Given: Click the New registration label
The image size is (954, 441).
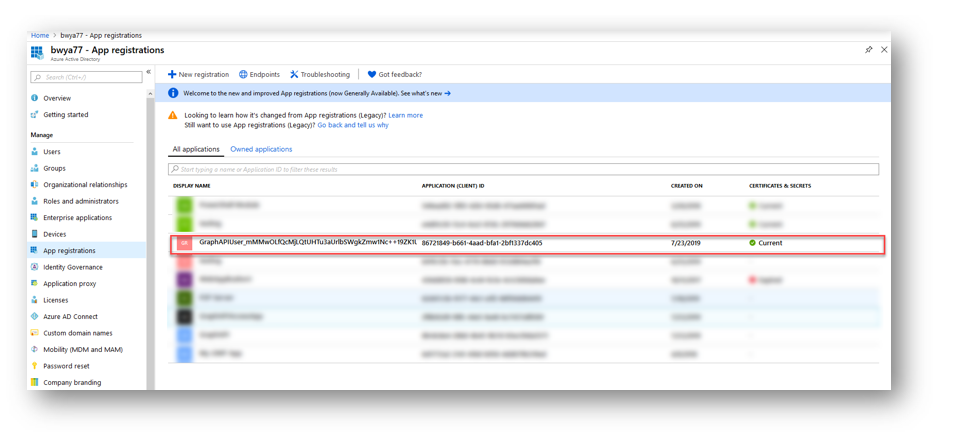Looking at the screenshot, I should 204,74.
